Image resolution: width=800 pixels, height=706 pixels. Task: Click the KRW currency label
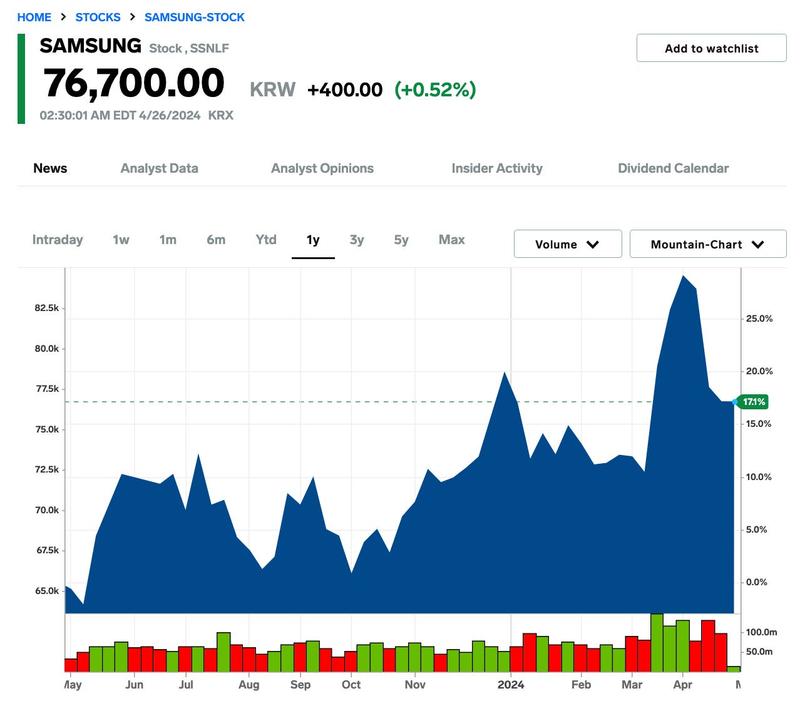click(x=272, y=90)
